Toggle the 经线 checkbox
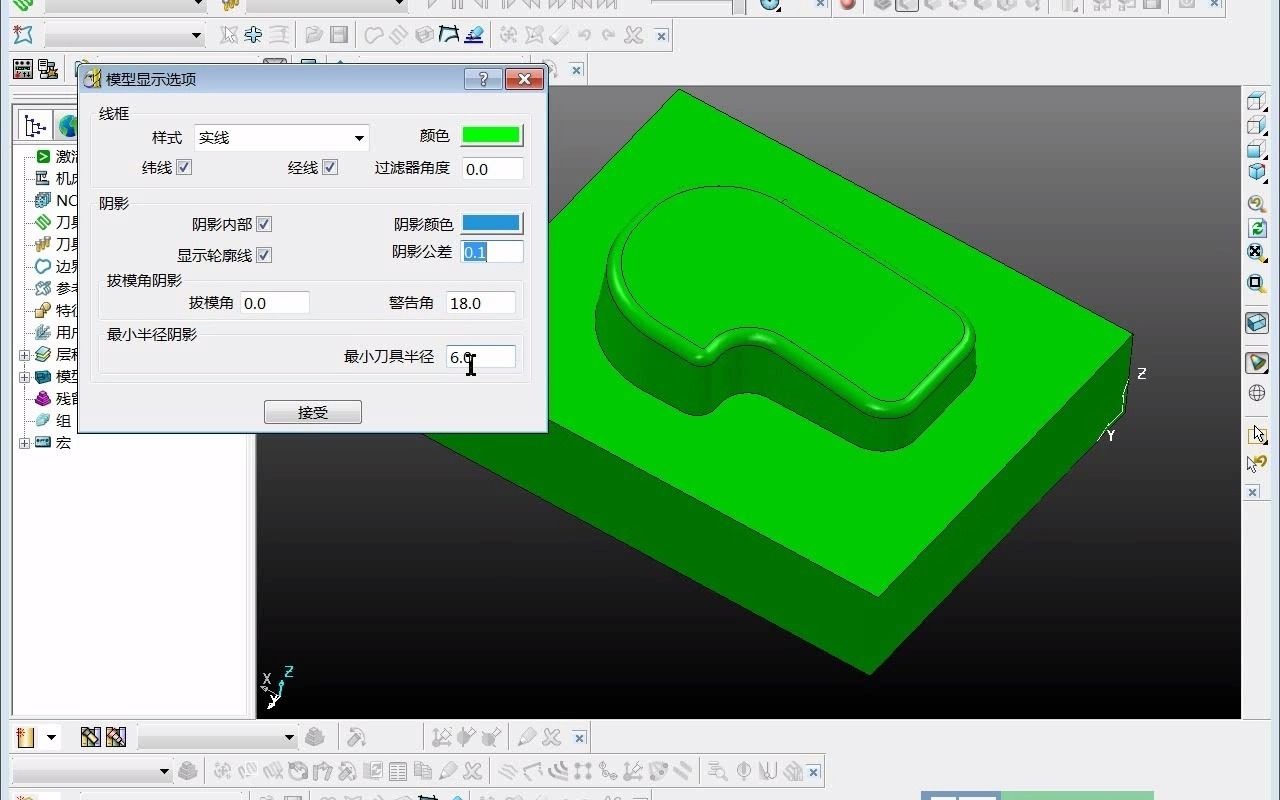 click(330, 167)
